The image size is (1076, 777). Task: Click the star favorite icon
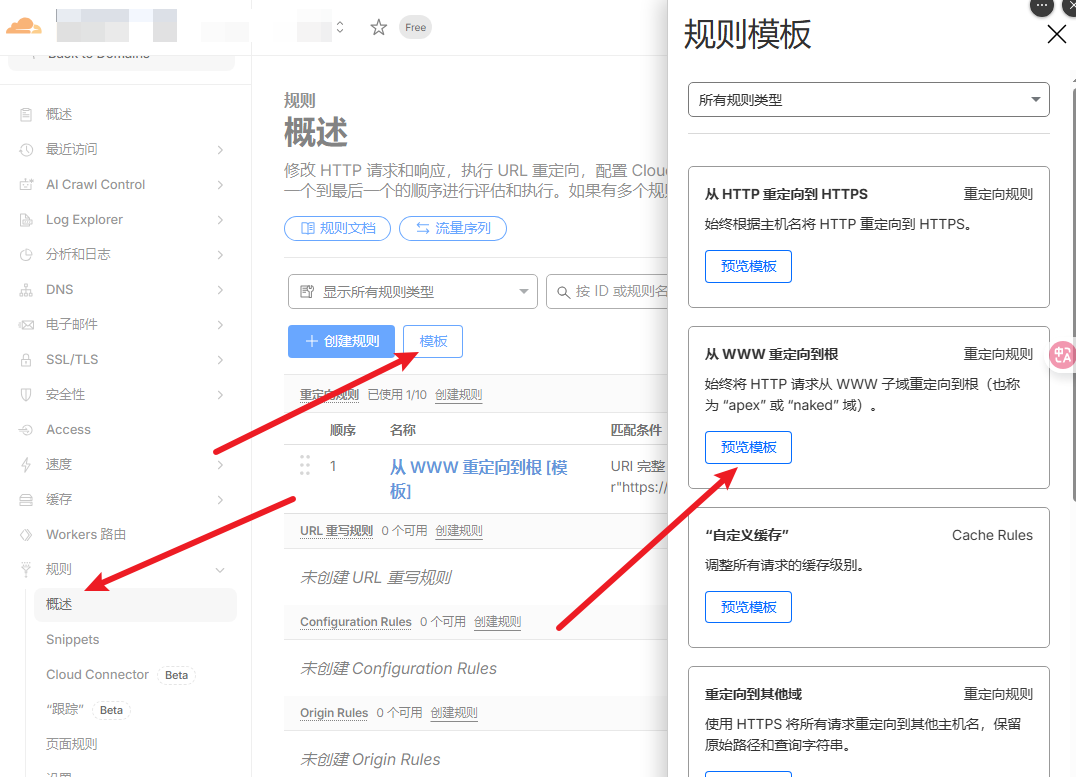click(x=378, y=28)
